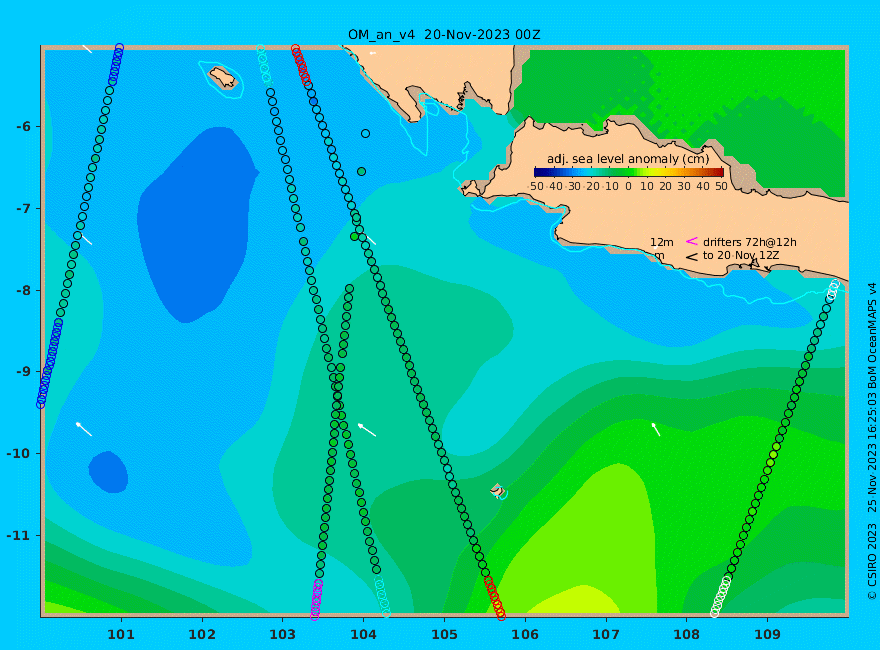
Task: Click latitude axis label -6
Action: pyautogui.click(x=23, y=126)
